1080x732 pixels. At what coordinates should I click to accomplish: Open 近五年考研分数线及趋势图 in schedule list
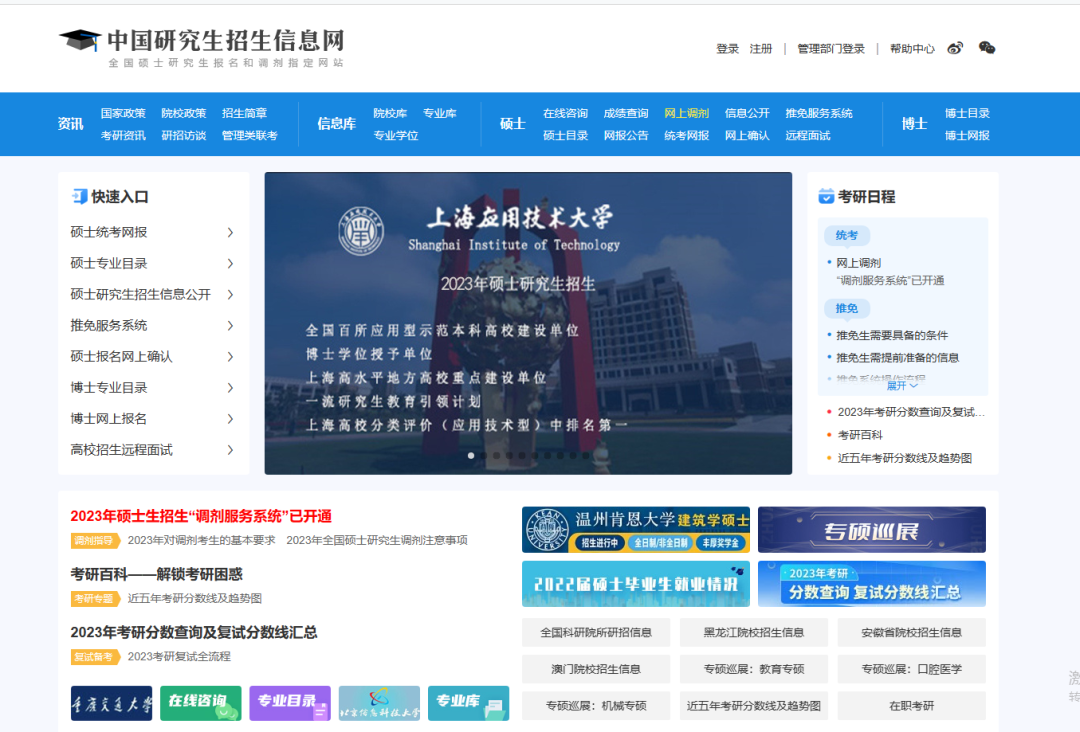tap(904, 458)
